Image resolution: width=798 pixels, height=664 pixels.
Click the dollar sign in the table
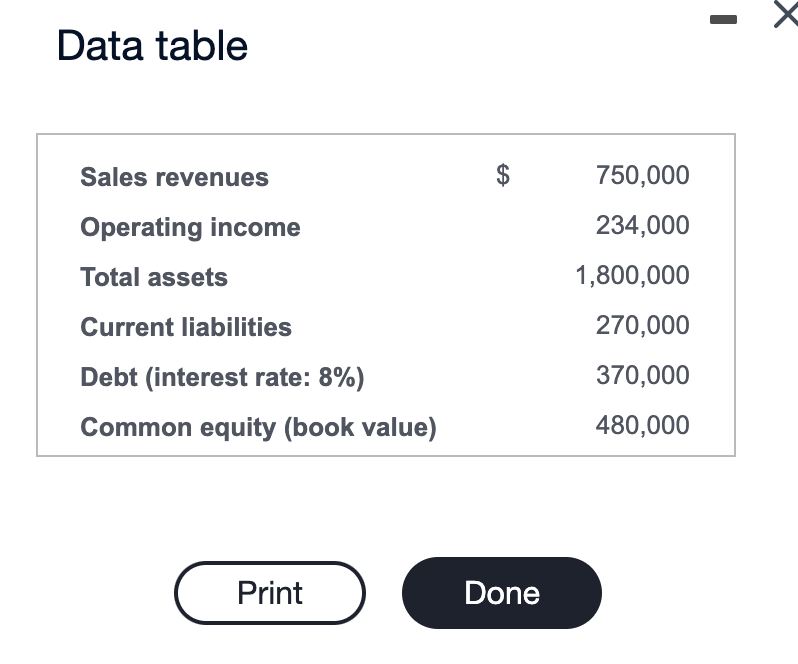pos(503,176)
